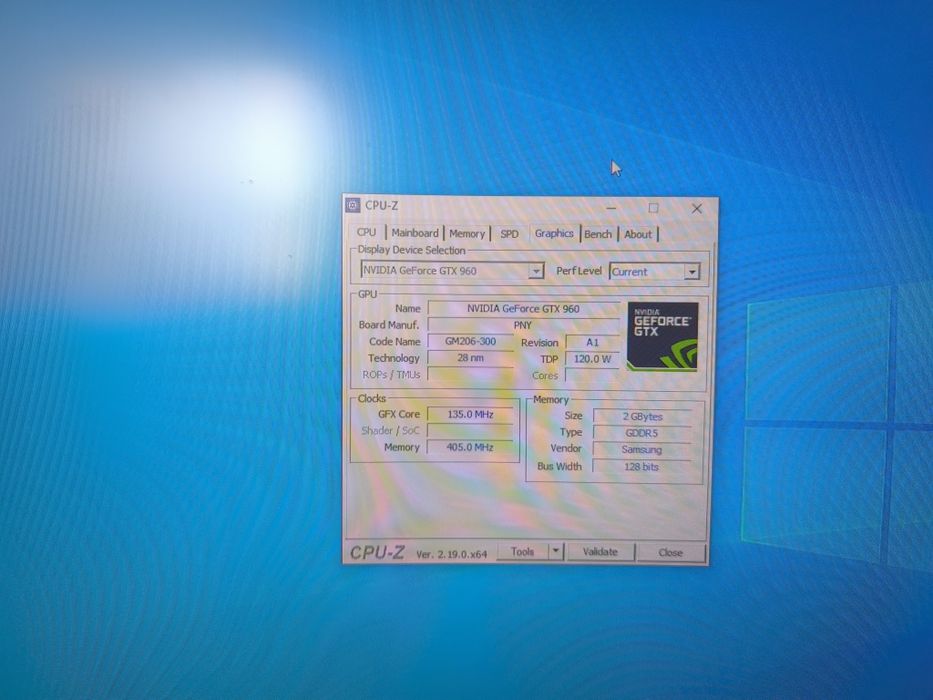Click the Close button at bottom
The width and height of the screenshot is (933, 700).
[x=671, y=552]
